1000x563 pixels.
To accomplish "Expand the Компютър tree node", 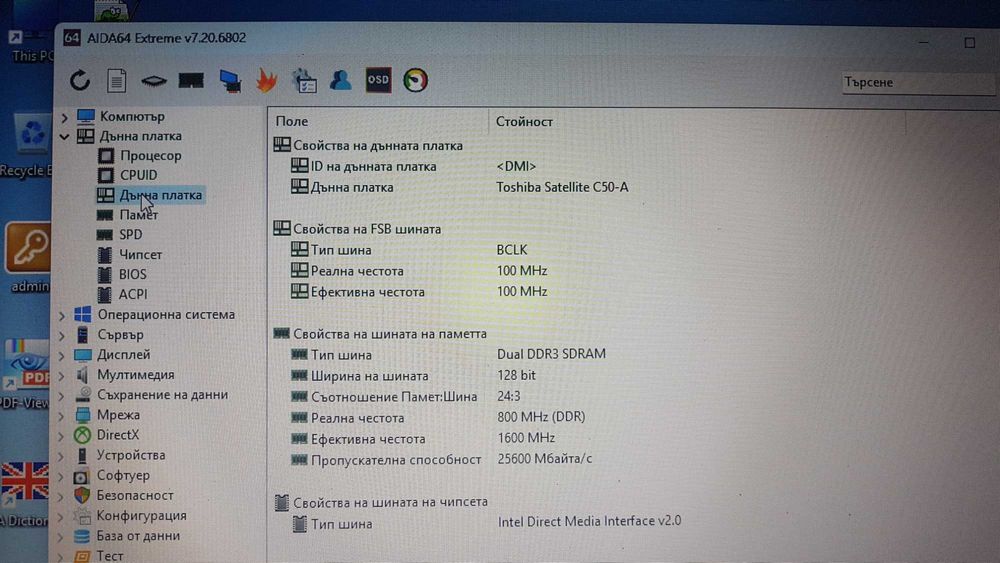I will click(x=64, y=117).
